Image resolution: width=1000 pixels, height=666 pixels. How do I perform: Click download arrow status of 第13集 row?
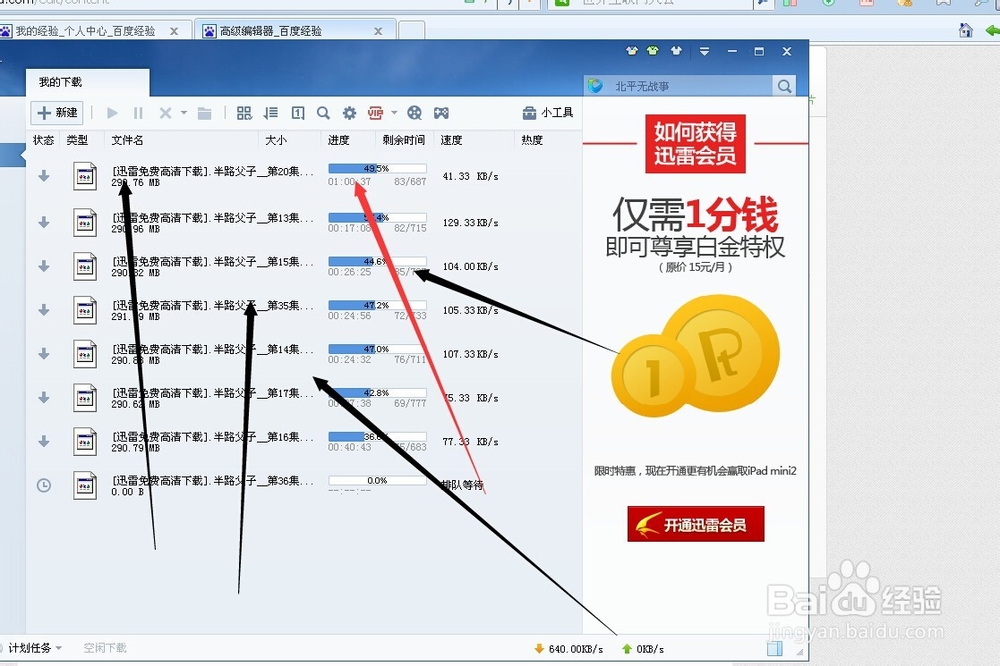click(x=43, y=223)
